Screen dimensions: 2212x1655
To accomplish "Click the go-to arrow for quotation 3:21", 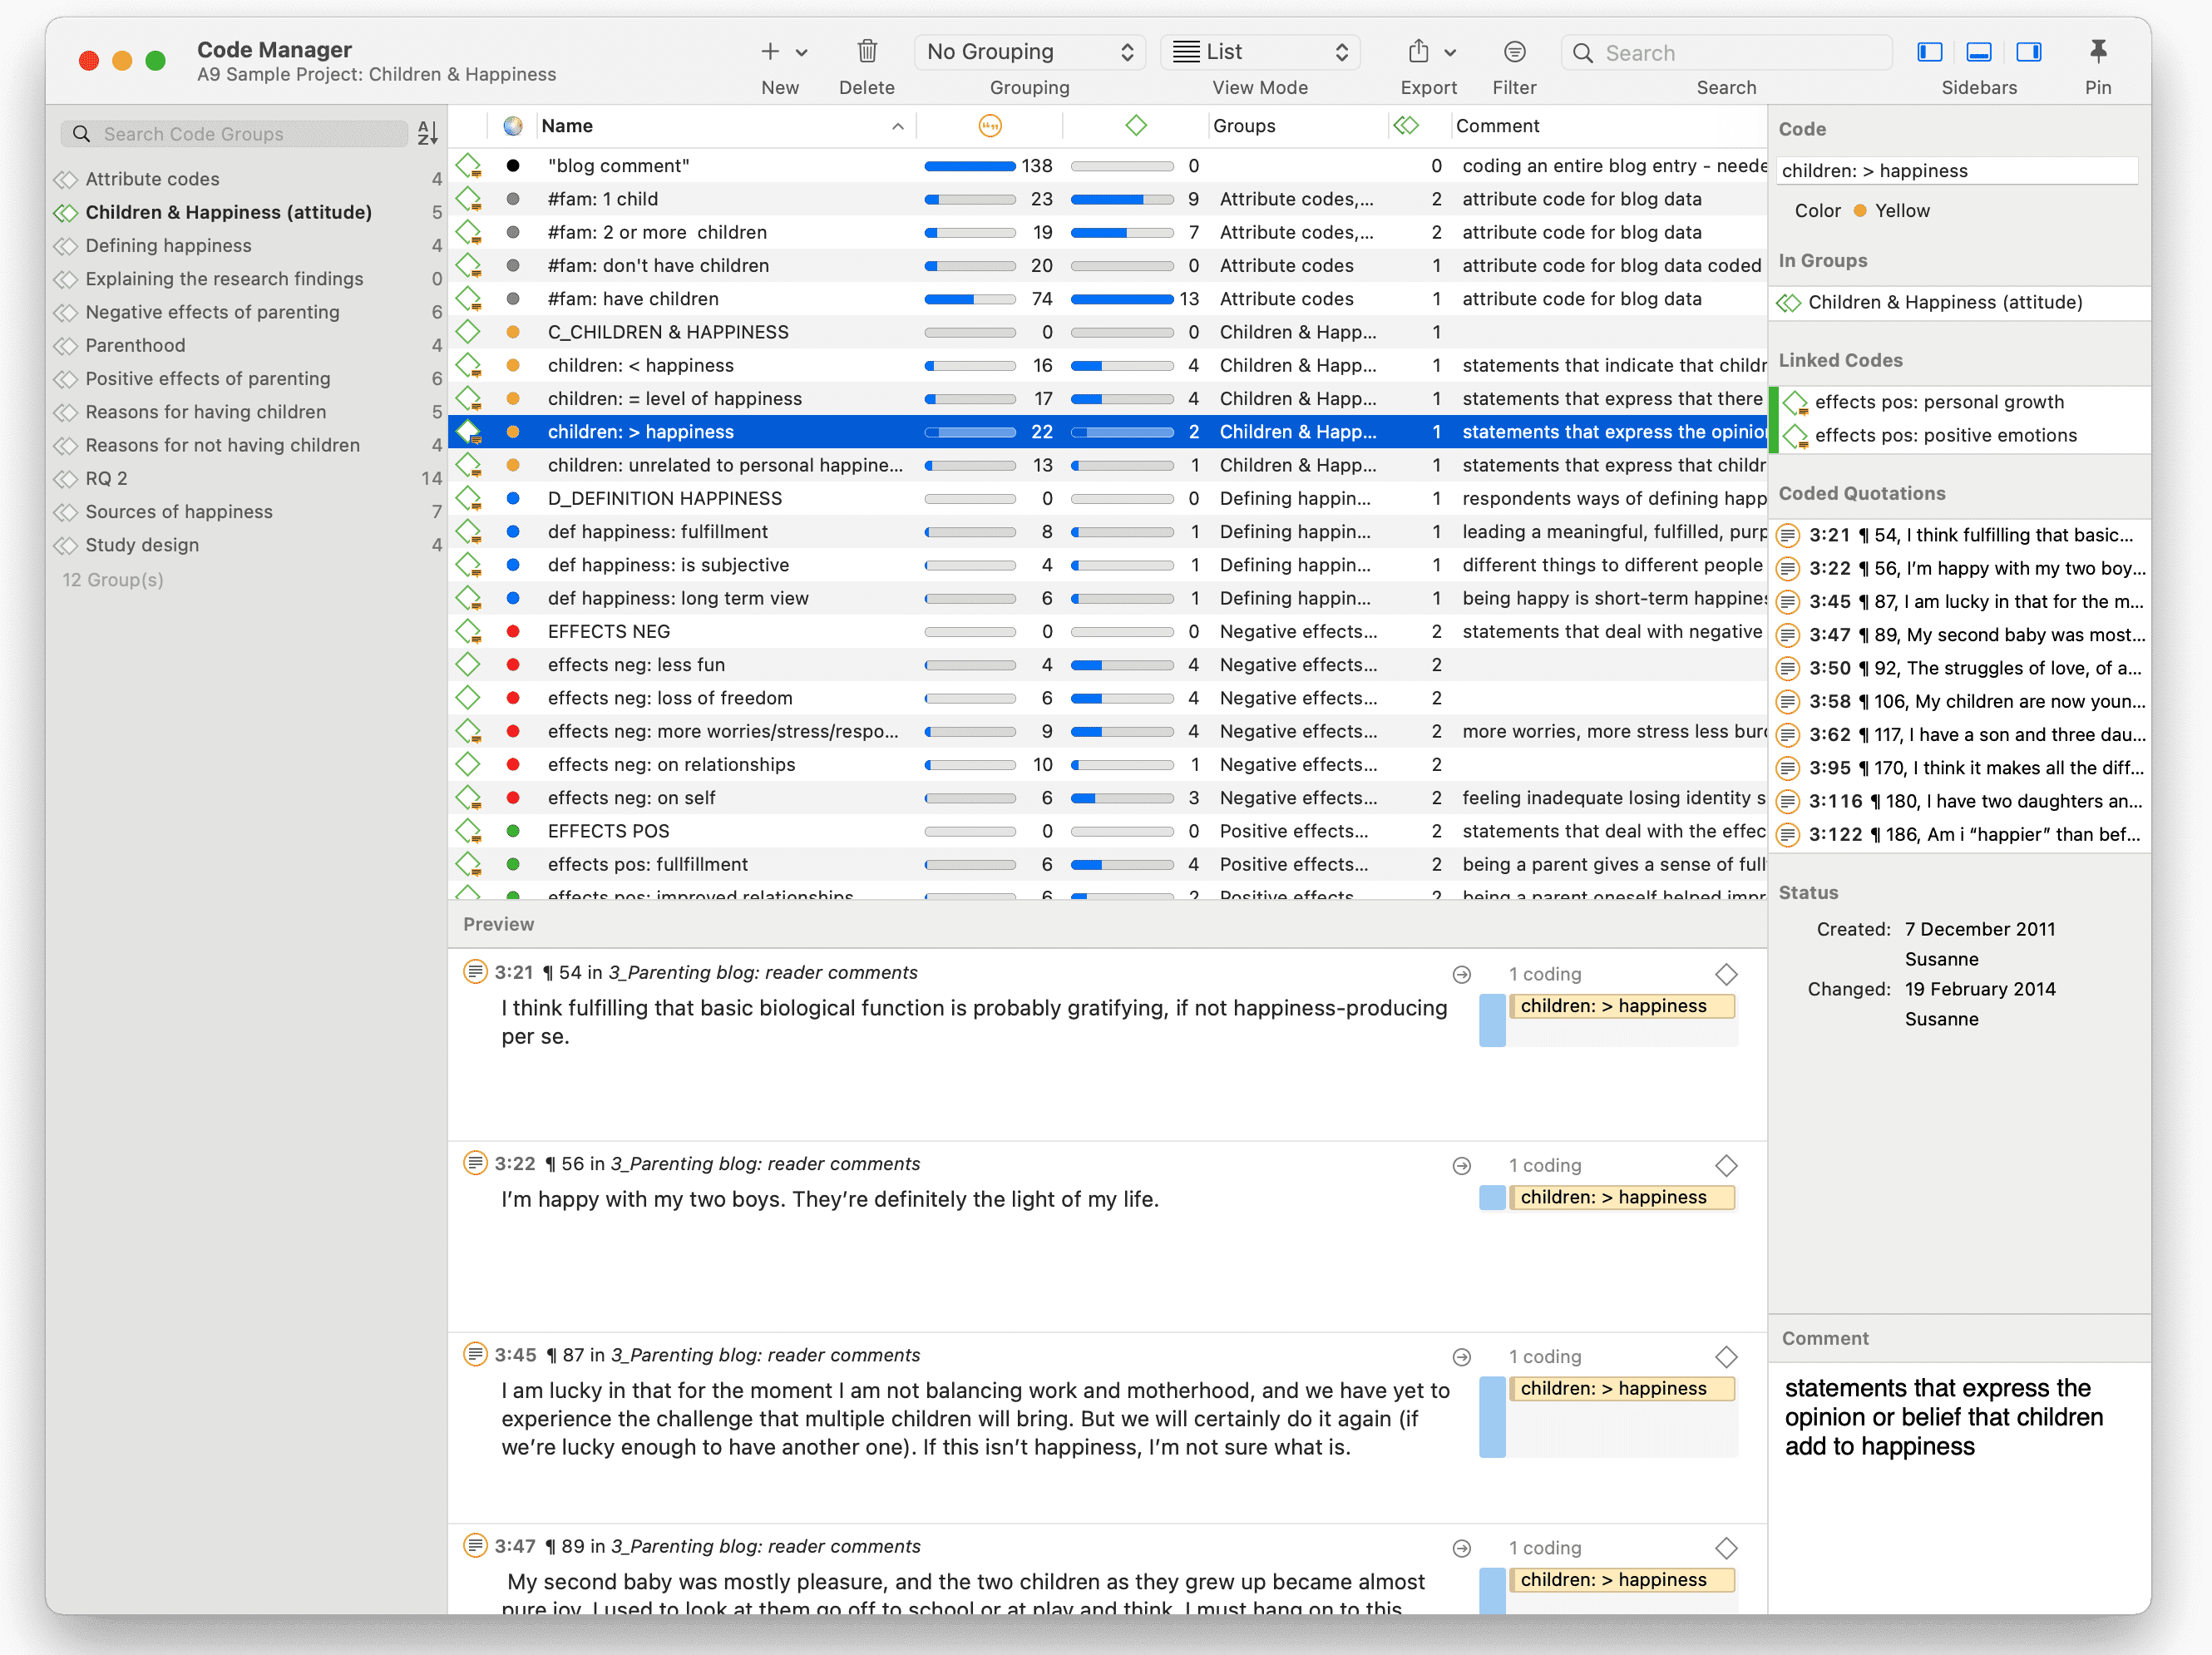I will pos(1461,974).
